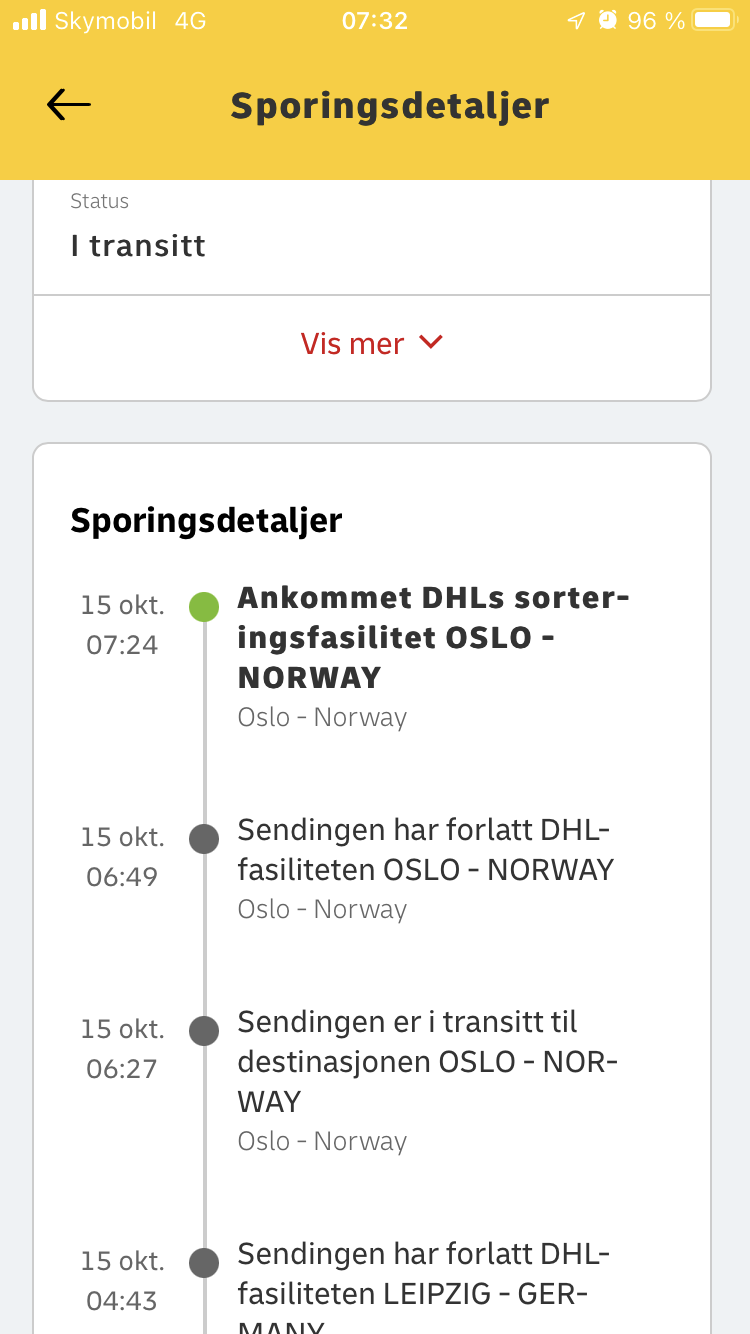Select the green latest-event timeline dot
This screenshot has height=1334, width=750.
(x=204, y=606)
